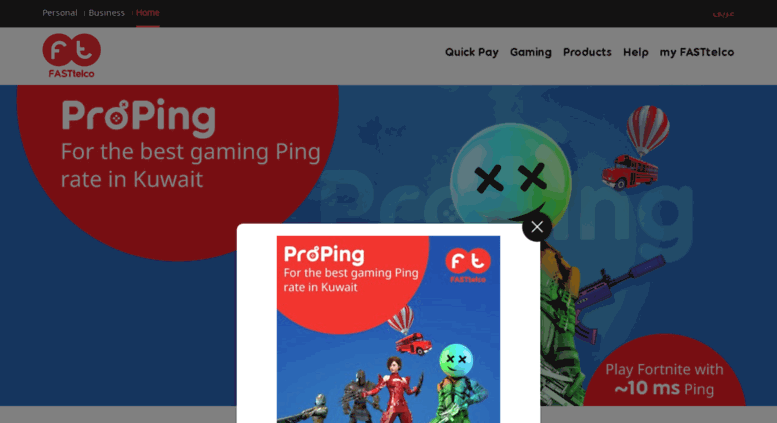
Task: Click the large smiley head with X eyes
Action: 511,174
